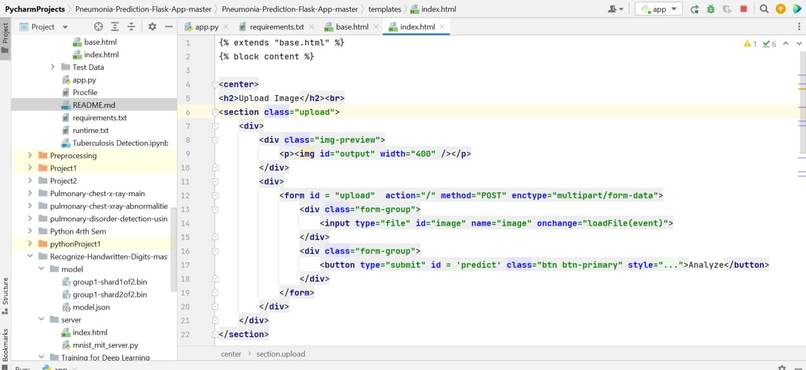Hide the Project tool window
This screenshot has width=806, height=370.
[x=169, y=27]
